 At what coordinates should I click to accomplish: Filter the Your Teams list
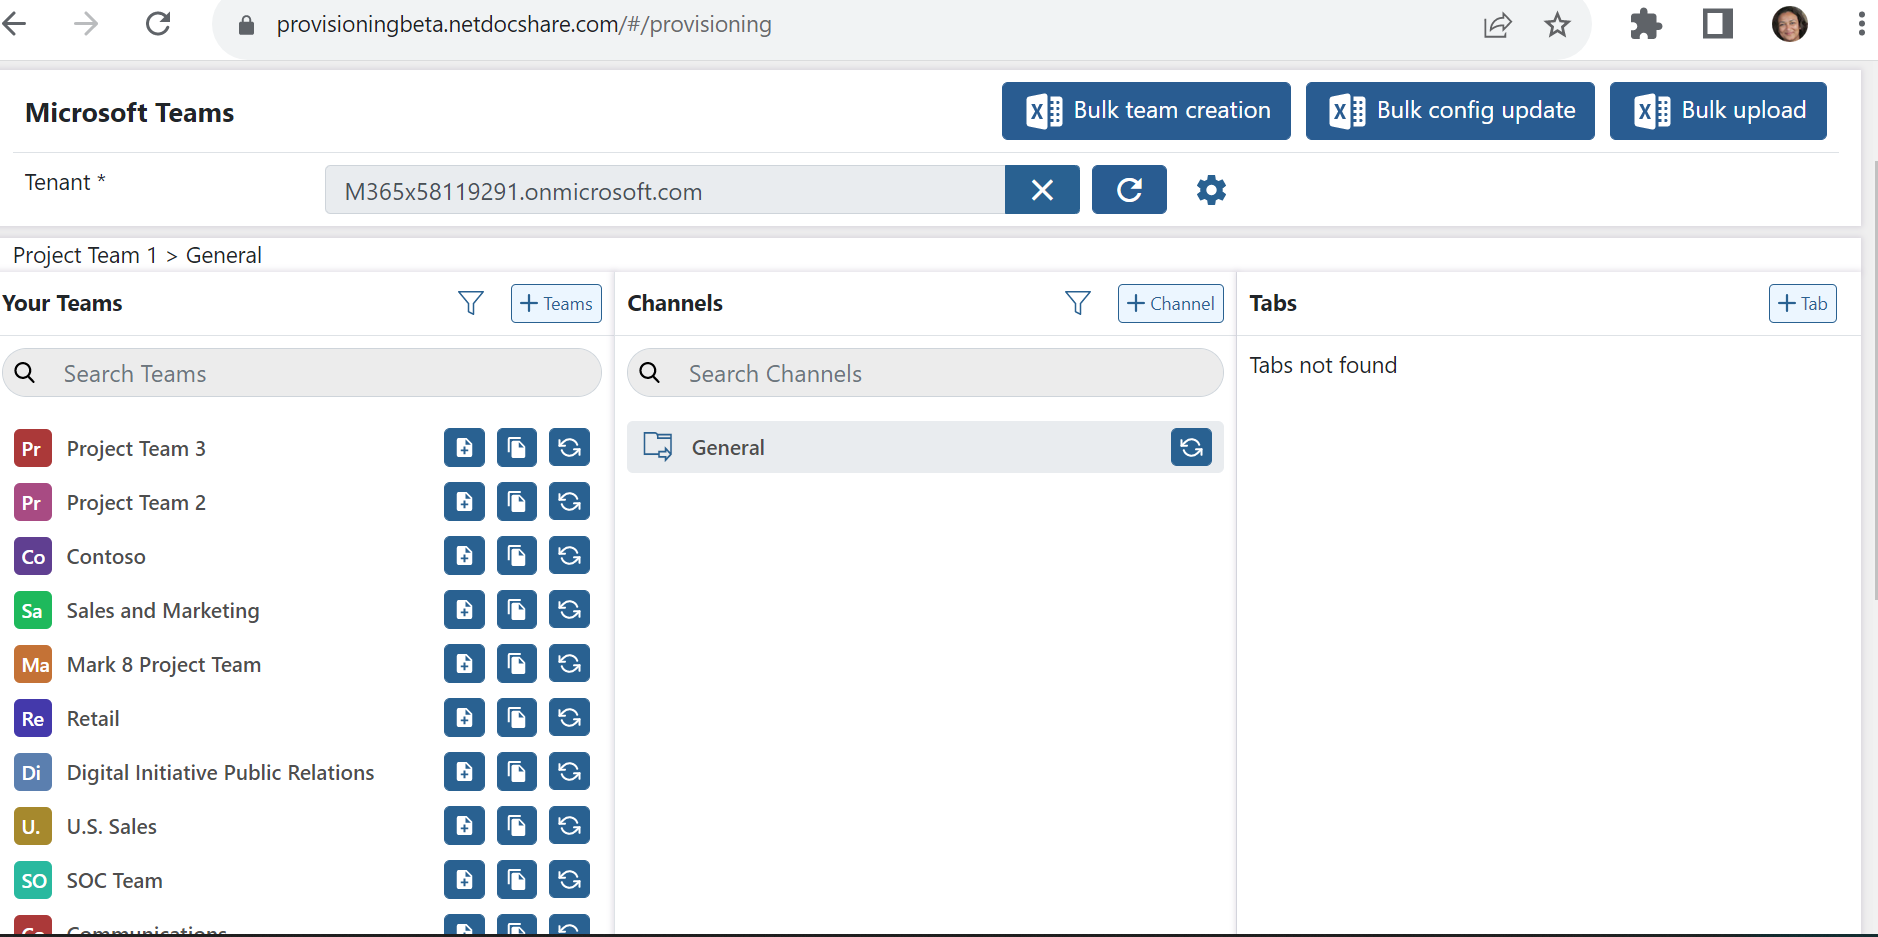(471, 303)
